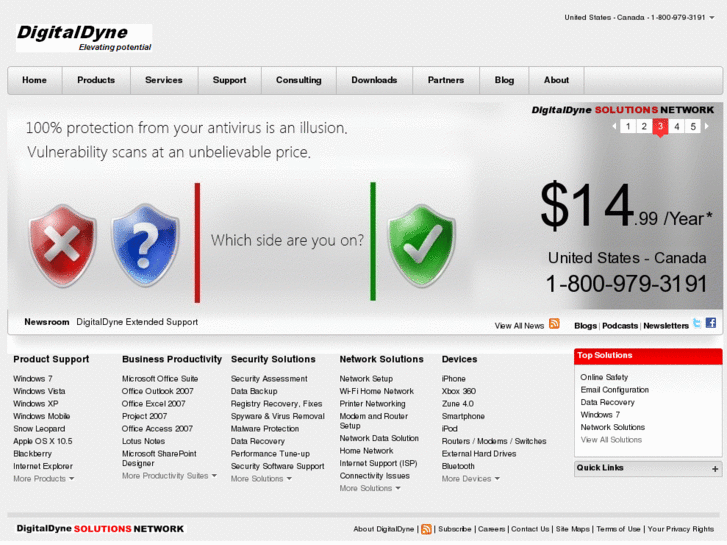Open Your Privacy Rights footer link
Image resolution: width=727 pixels, height=545 pixels.
point(681,529)
